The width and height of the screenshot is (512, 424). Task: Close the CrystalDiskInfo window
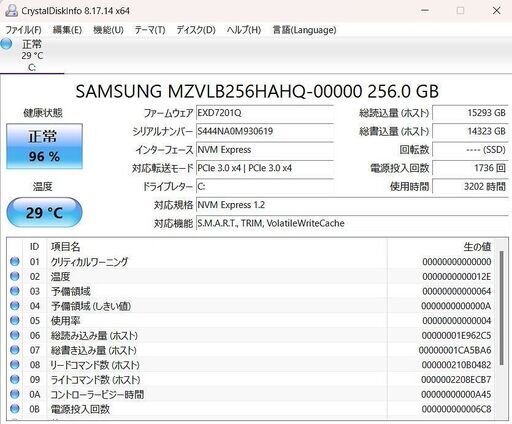[496, 11]
